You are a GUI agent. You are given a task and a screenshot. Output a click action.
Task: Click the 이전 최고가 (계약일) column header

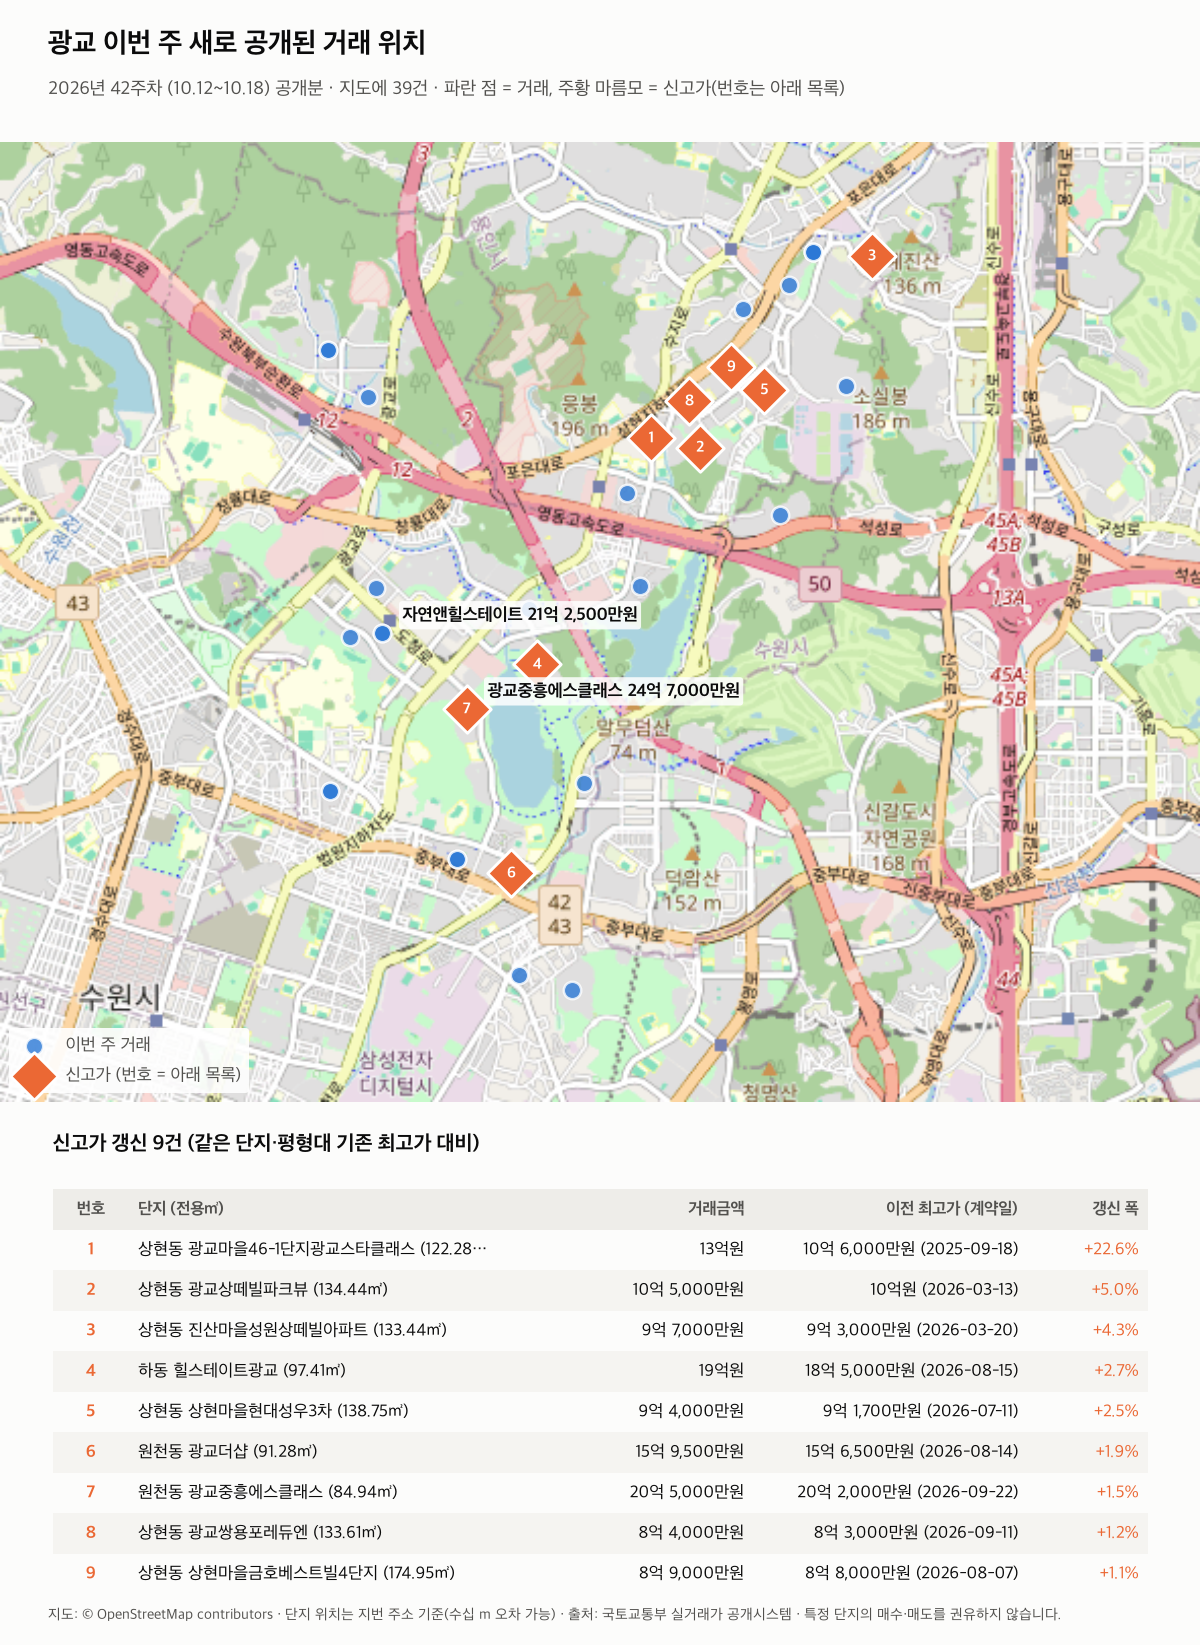coord(952,1208)
